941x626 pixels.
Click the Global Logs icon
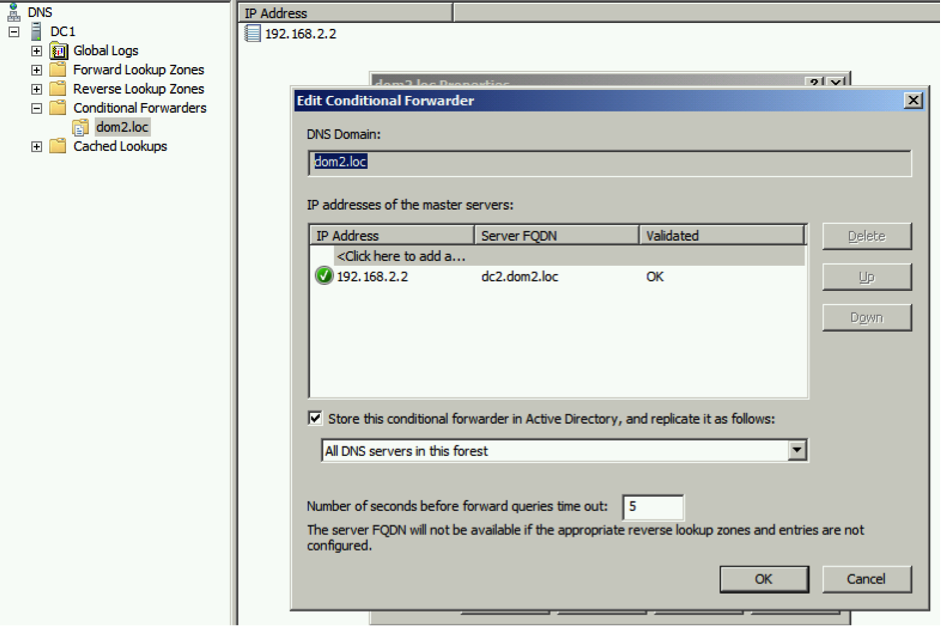(x=58, y=50)
